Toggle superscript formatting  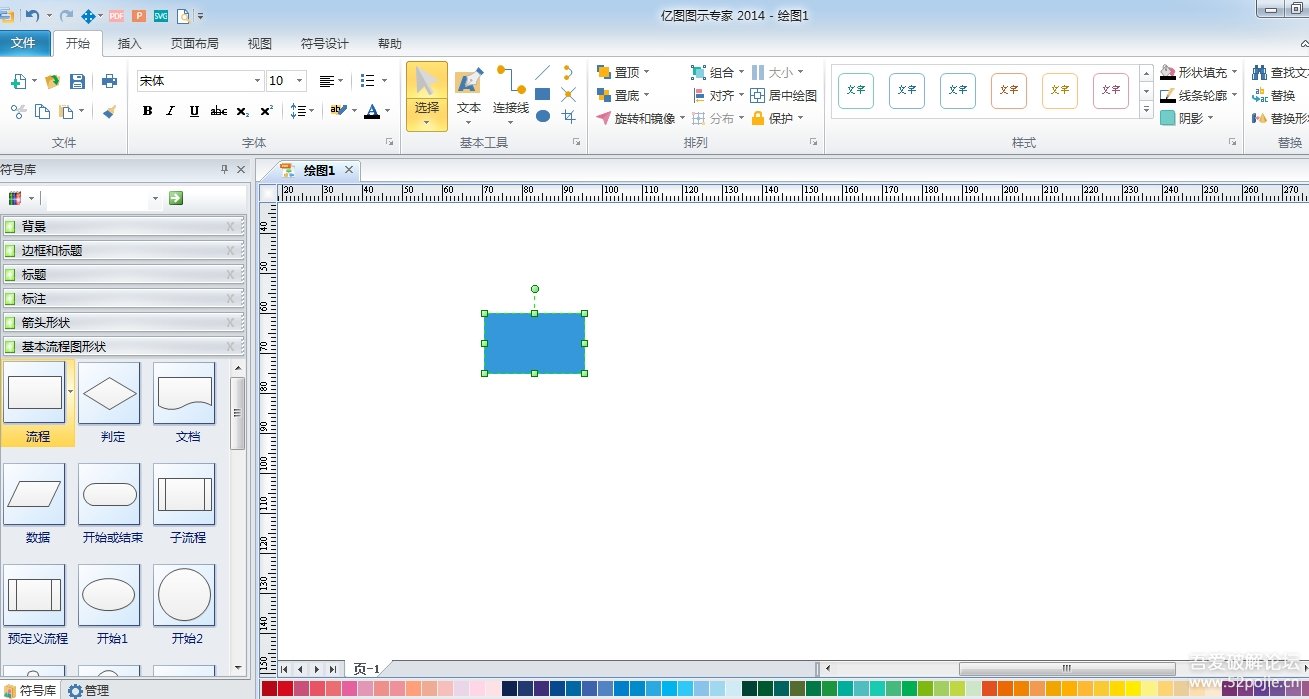266,111
